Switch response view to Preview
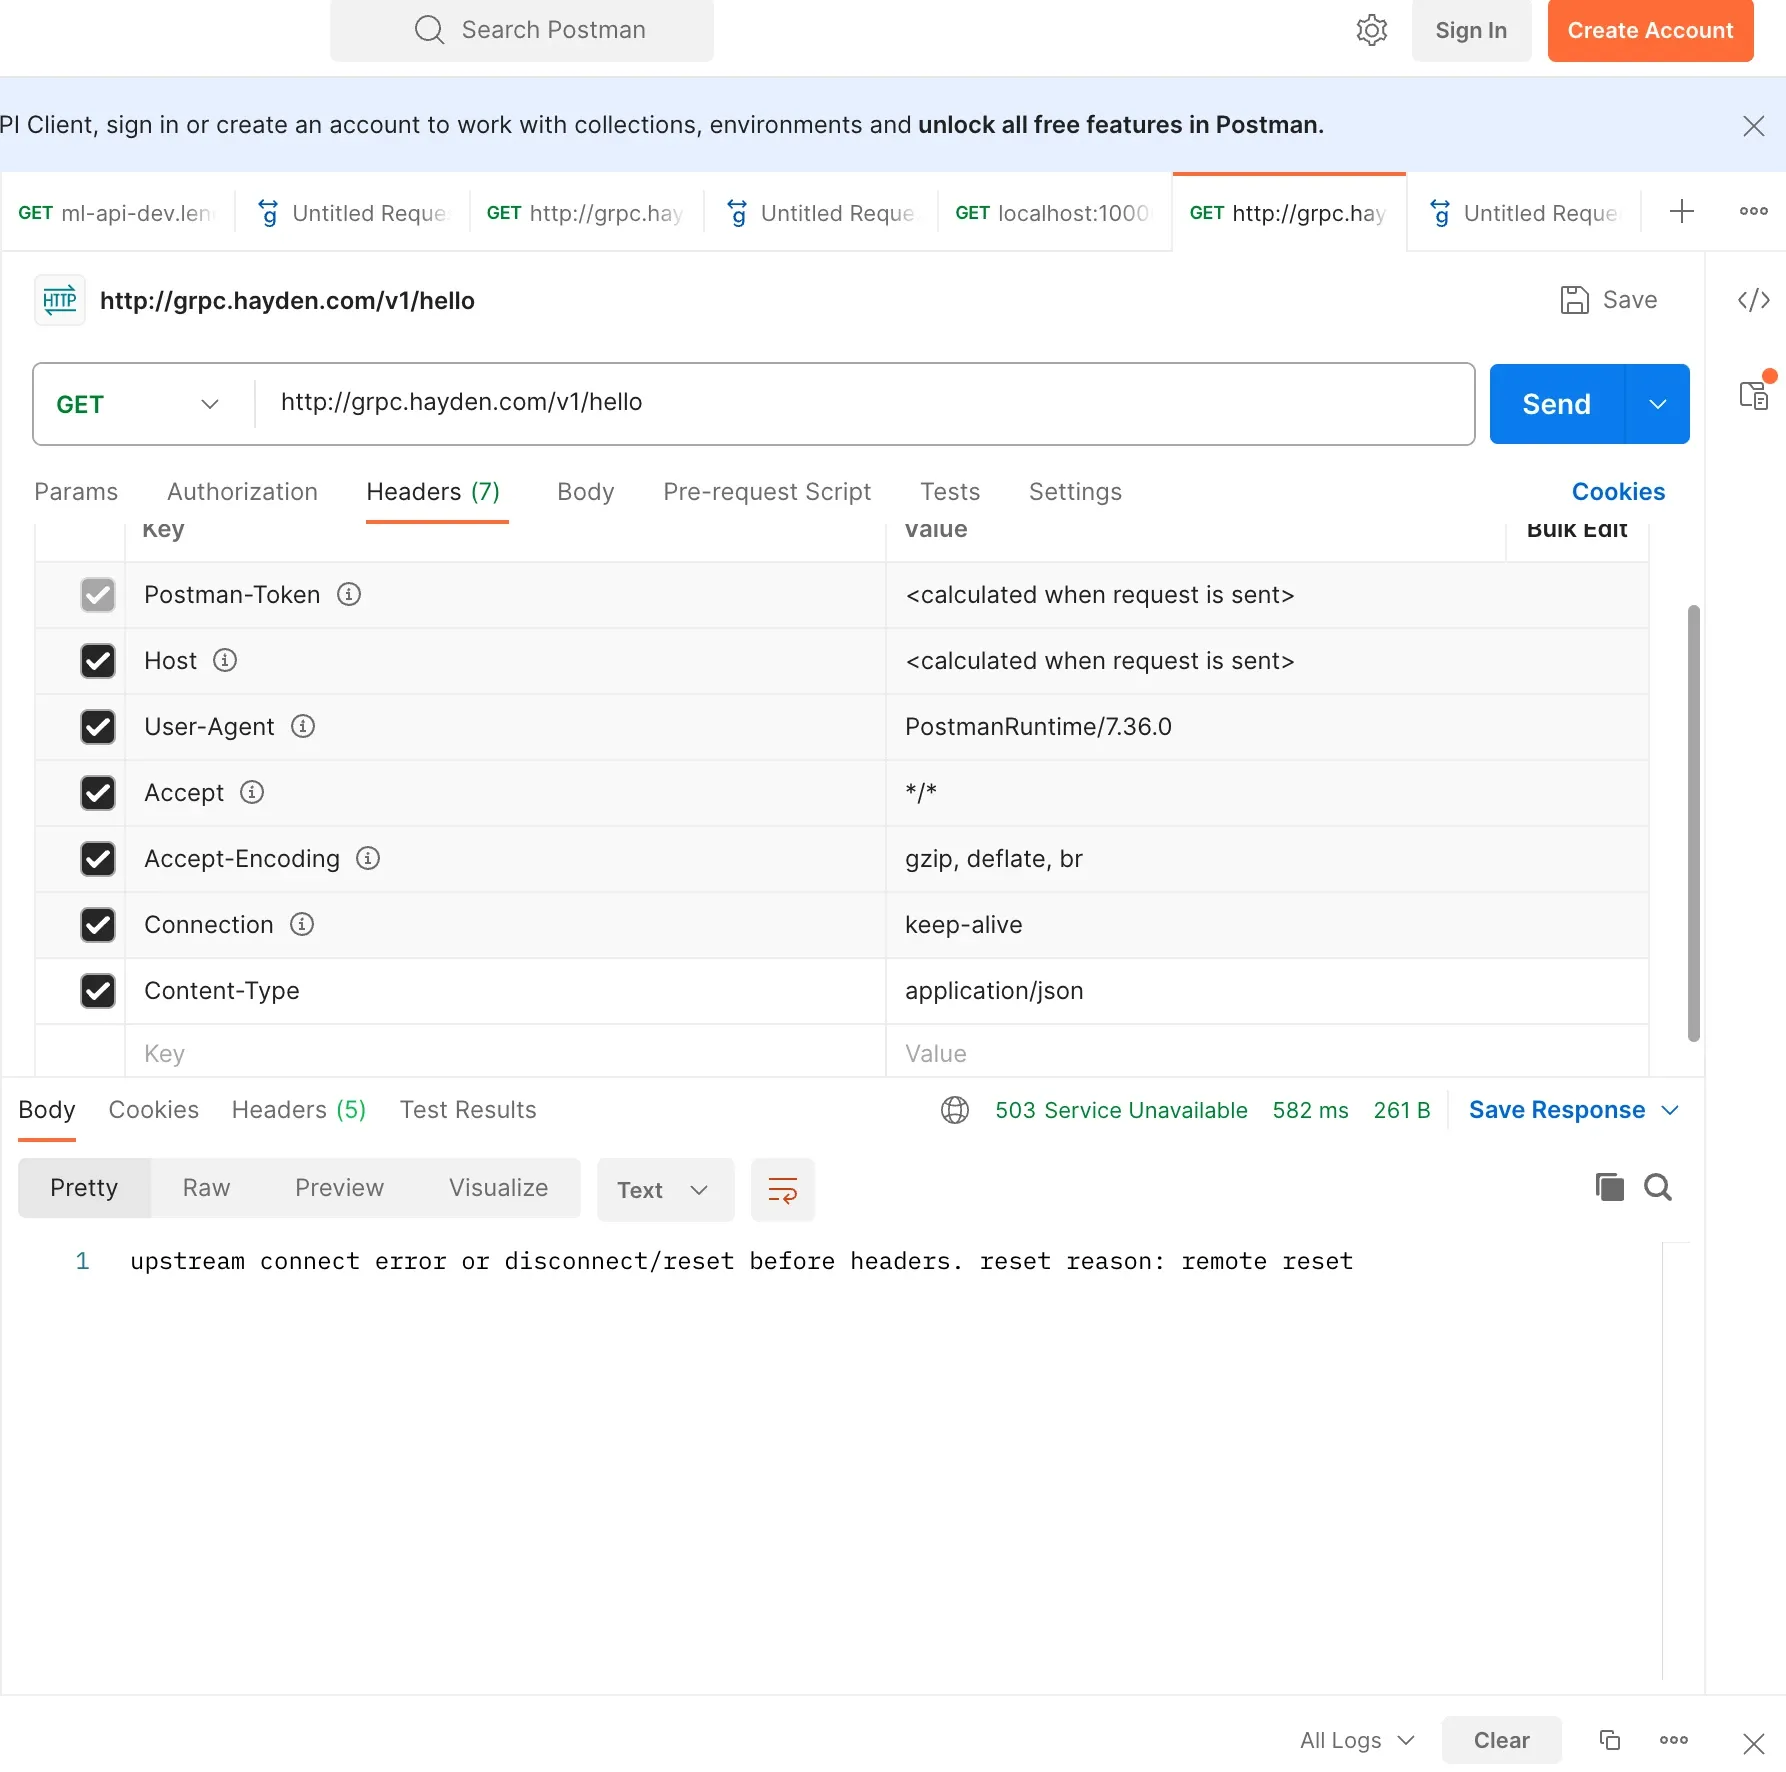The width and height of the screenshot is (1786, 1772). tap(340, 1188)
